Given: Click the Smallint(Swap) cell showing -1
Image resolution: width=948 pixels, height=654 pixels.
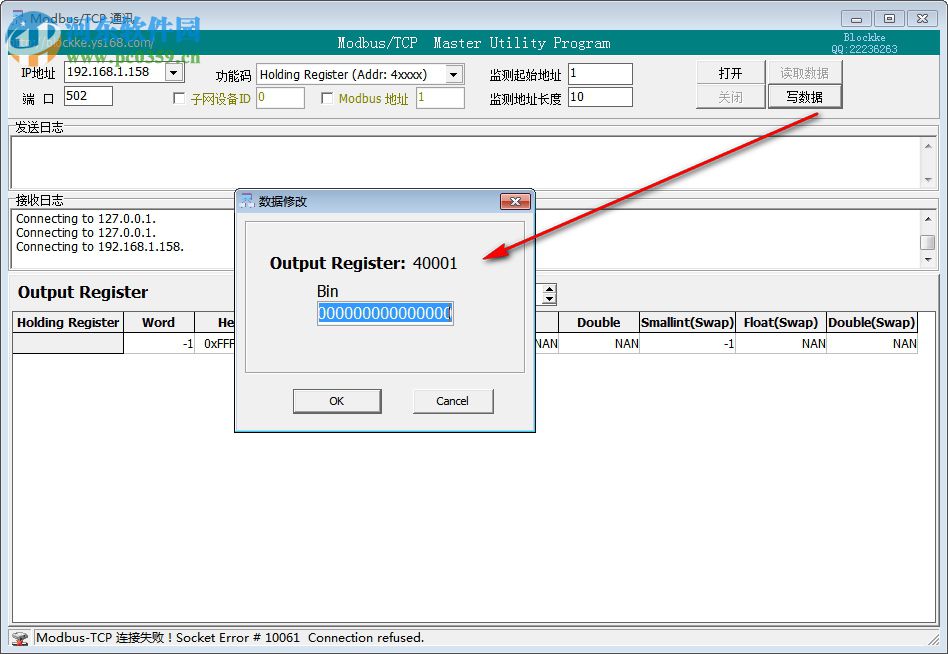Looking at the screenshot, I should coord(687,343).
